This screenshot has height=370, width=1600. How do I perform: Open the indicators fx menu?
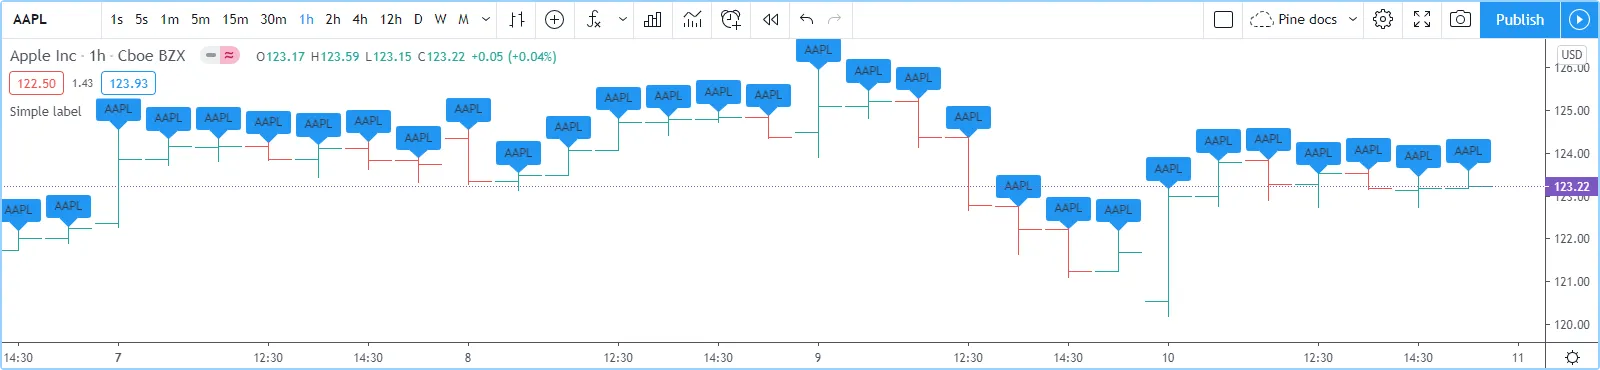(x=594, y=19)
